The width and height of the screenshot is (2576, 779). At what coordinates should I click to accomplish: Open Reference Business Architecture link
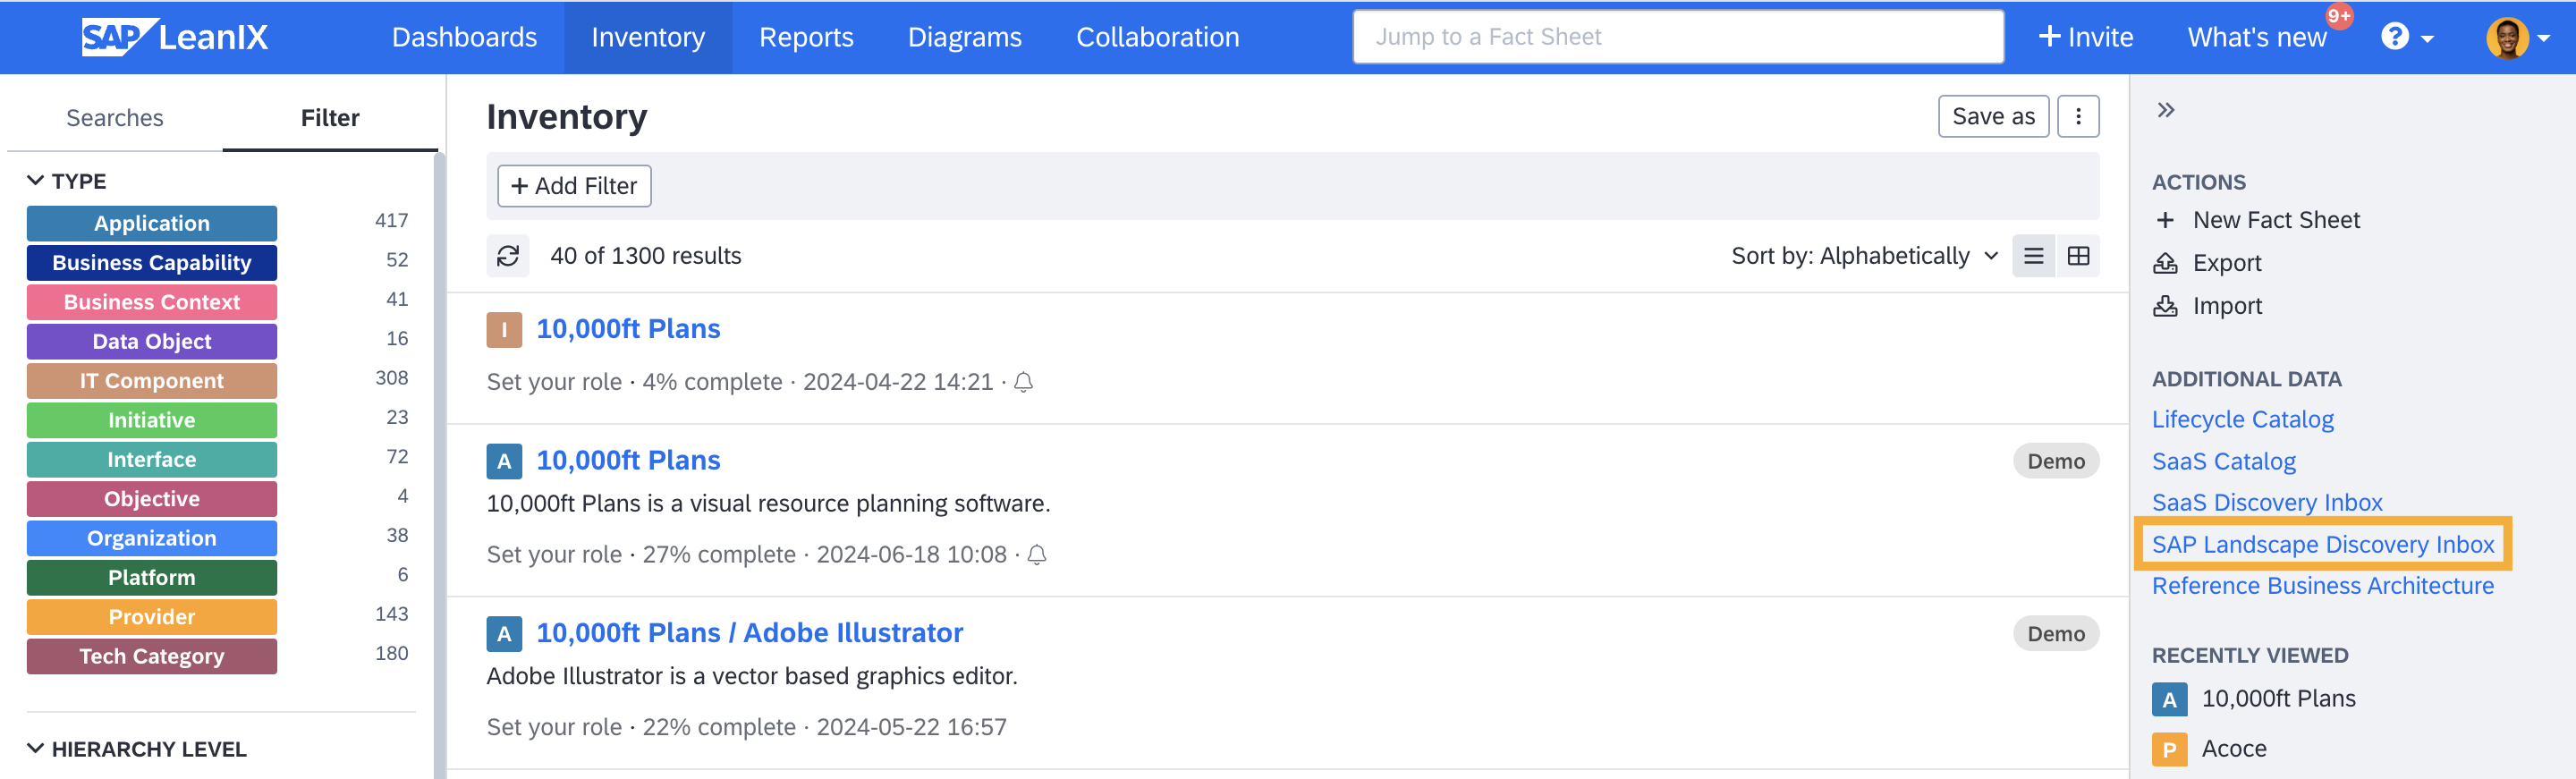point(2322,586)
